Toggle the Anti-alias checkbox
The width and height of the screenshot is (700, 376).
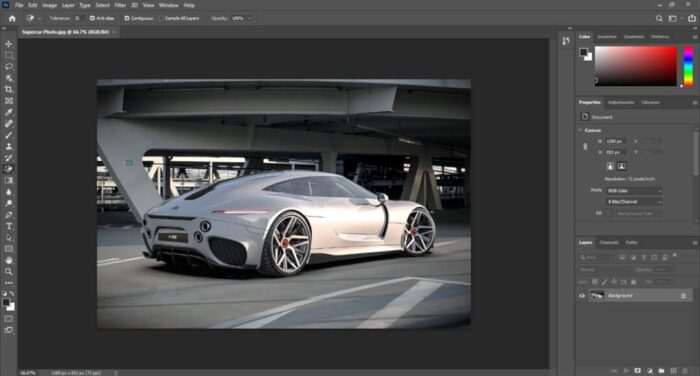coord(92,18)
